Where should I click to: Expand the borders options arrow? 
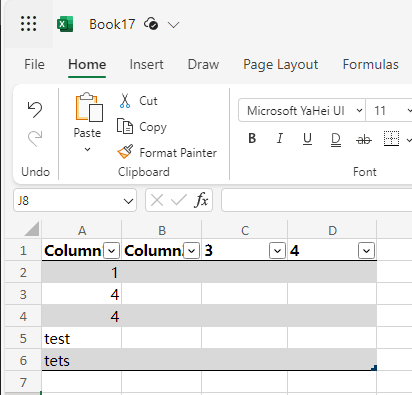409,140
